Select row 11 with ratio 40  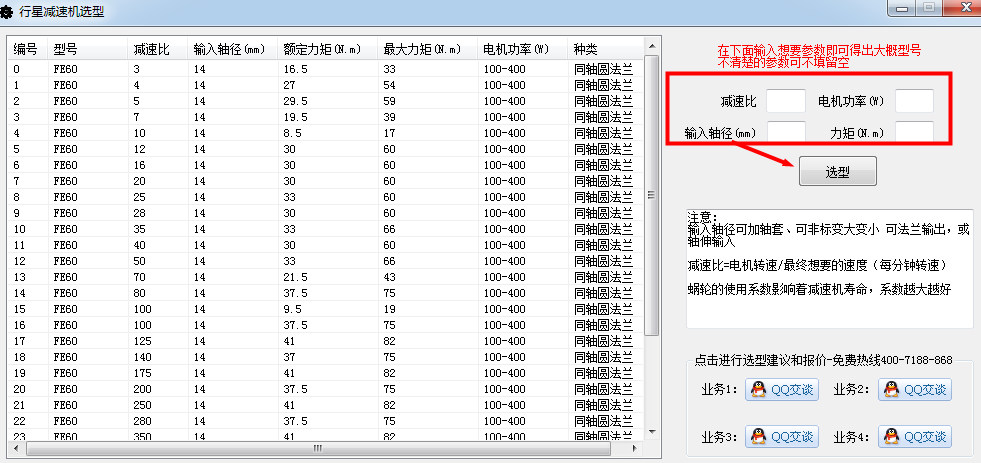(x=325, y=245)
